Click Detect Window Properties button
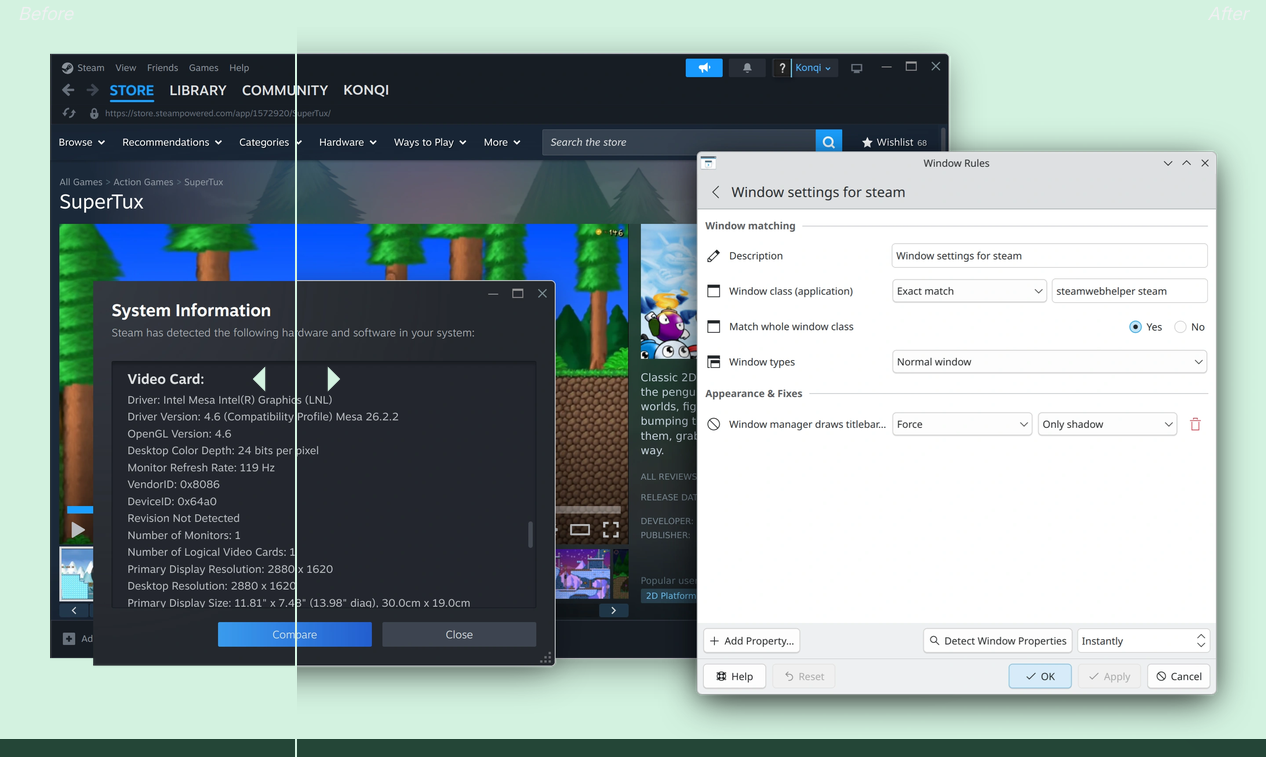1266x757 pixels. click(997, 641)
